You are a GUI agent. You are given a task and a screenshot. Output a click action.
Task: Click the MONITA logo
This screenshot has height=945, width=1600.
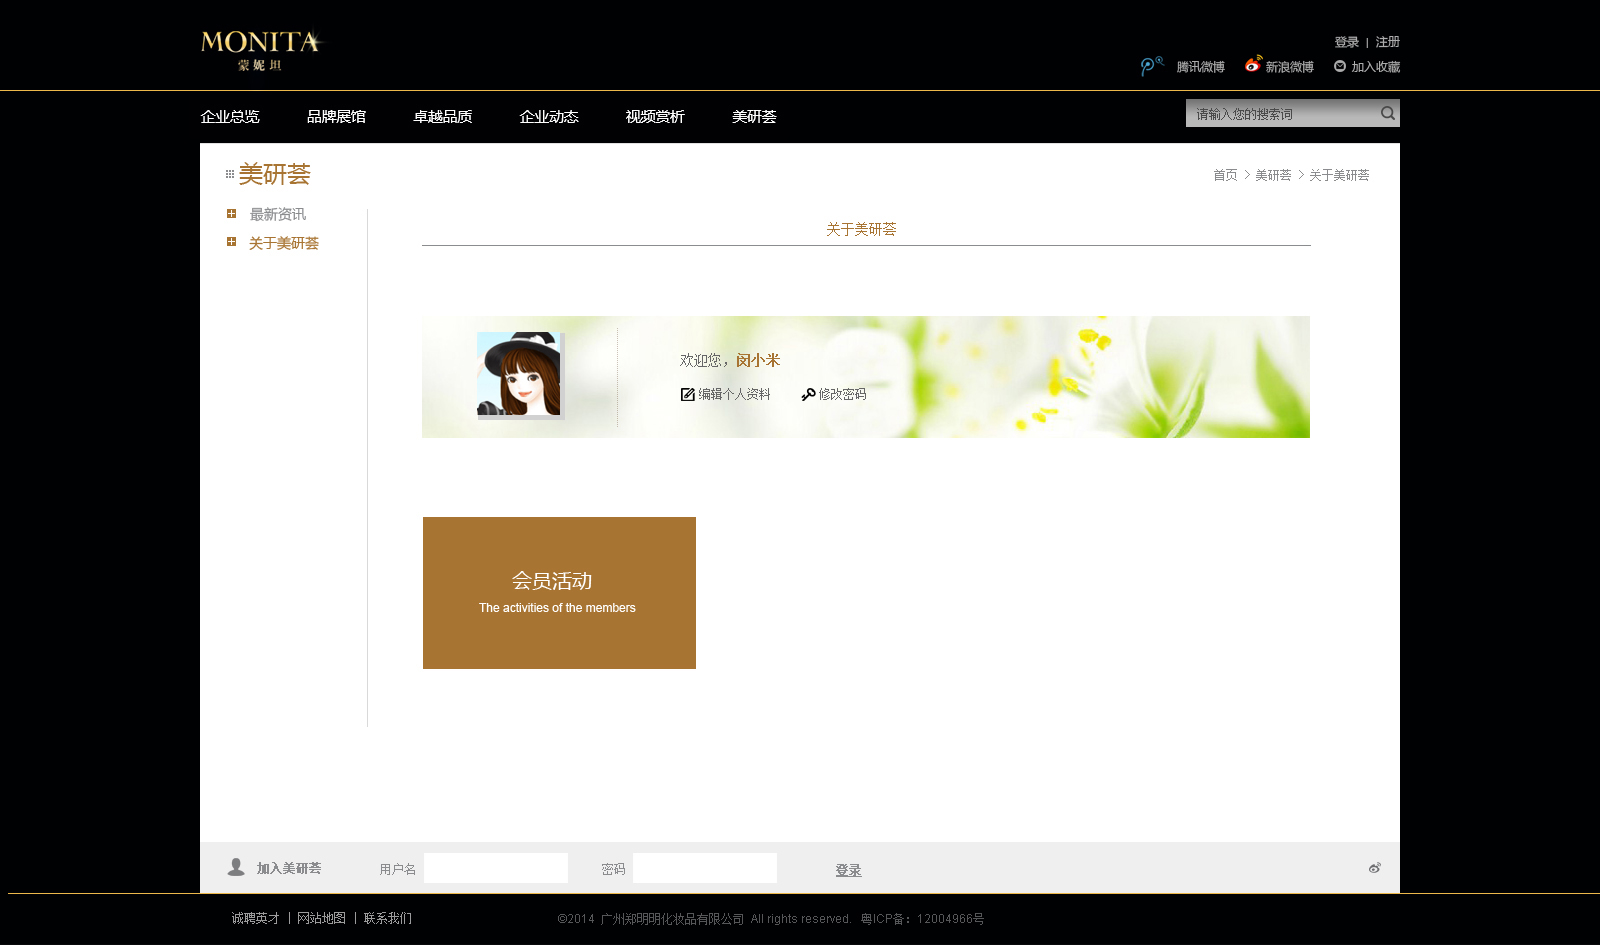click(261, 50)
